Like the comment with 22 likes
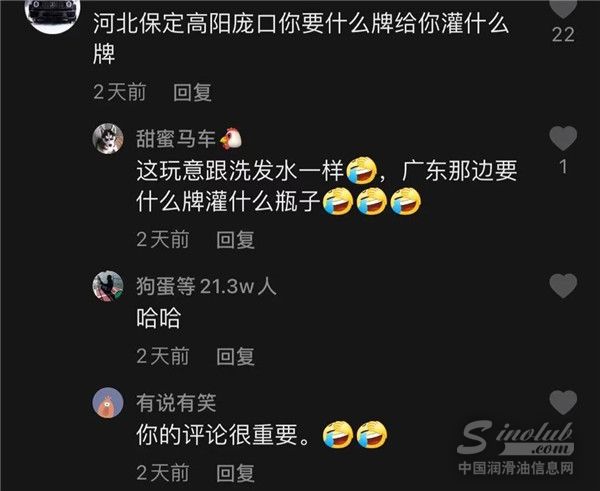The height and width of the screenshot is (491, 600). (563, 8)
